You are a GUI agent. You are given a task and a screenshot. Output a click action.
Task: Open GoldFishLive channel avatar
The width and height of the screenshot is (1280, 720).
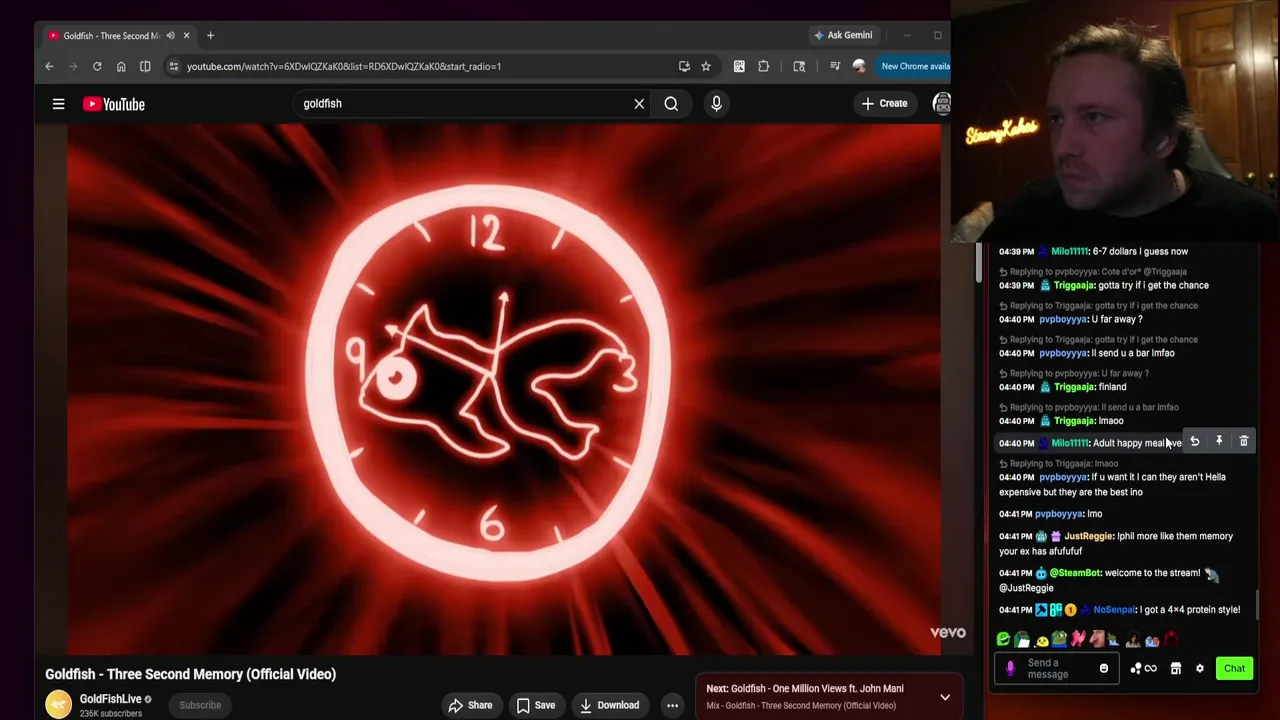59,704
